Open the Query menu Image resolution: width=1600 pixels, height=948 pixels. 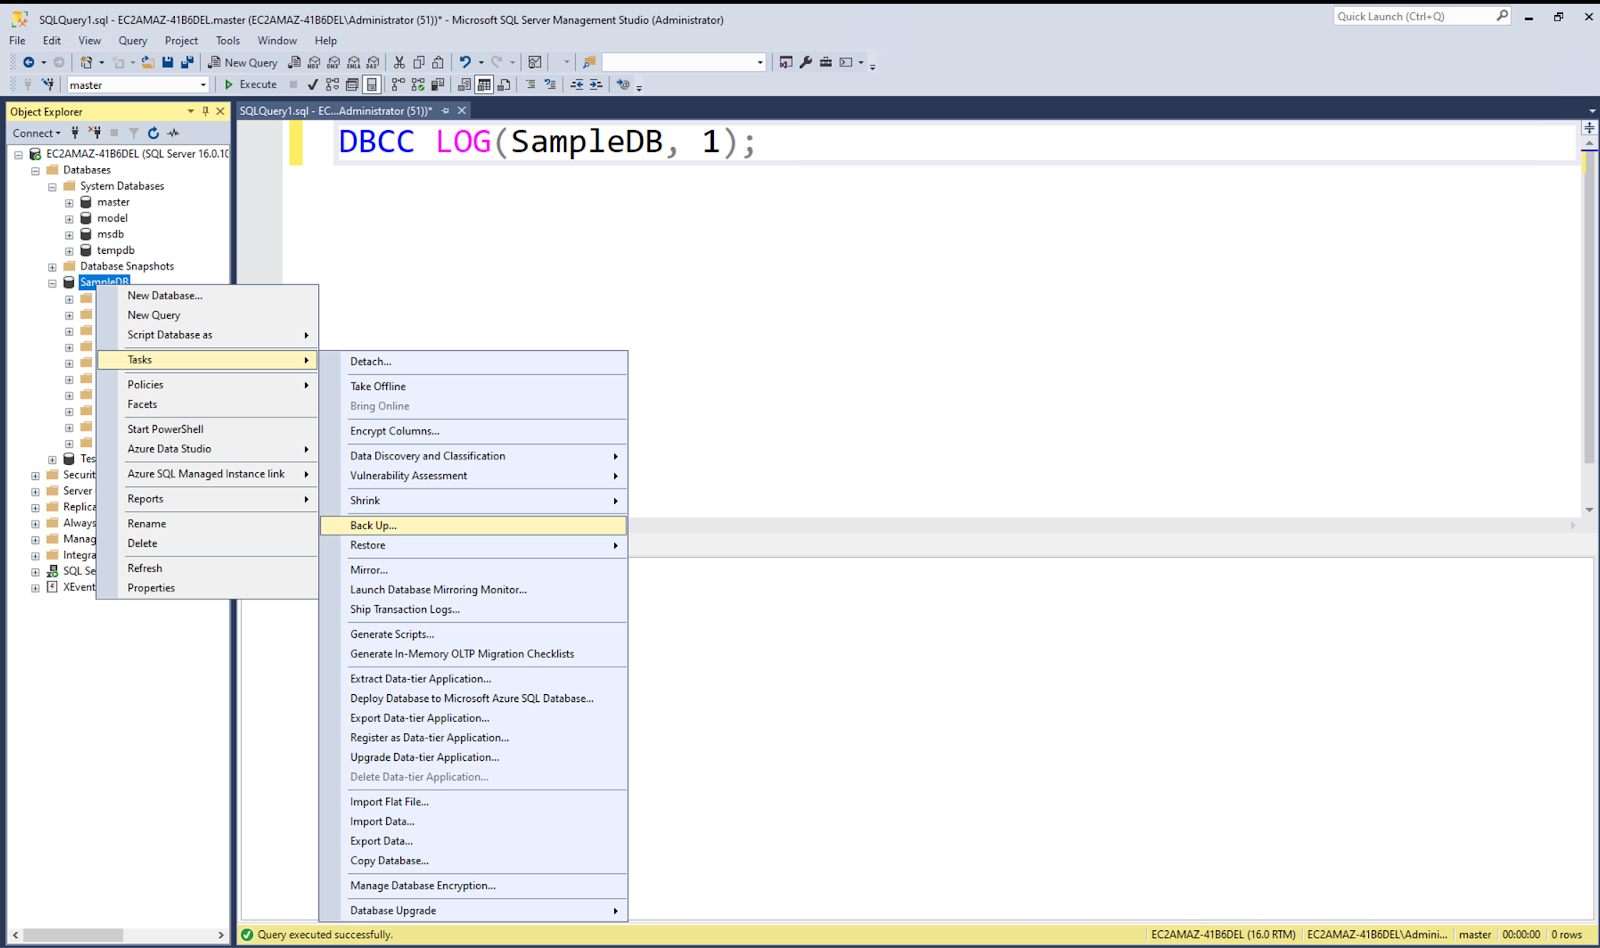click(132, 40)
